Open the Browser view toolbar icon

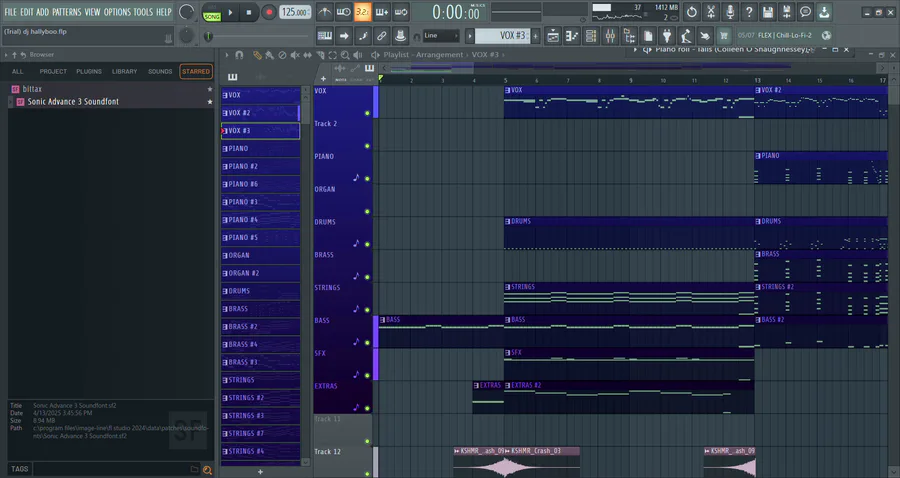coord(629,36)
